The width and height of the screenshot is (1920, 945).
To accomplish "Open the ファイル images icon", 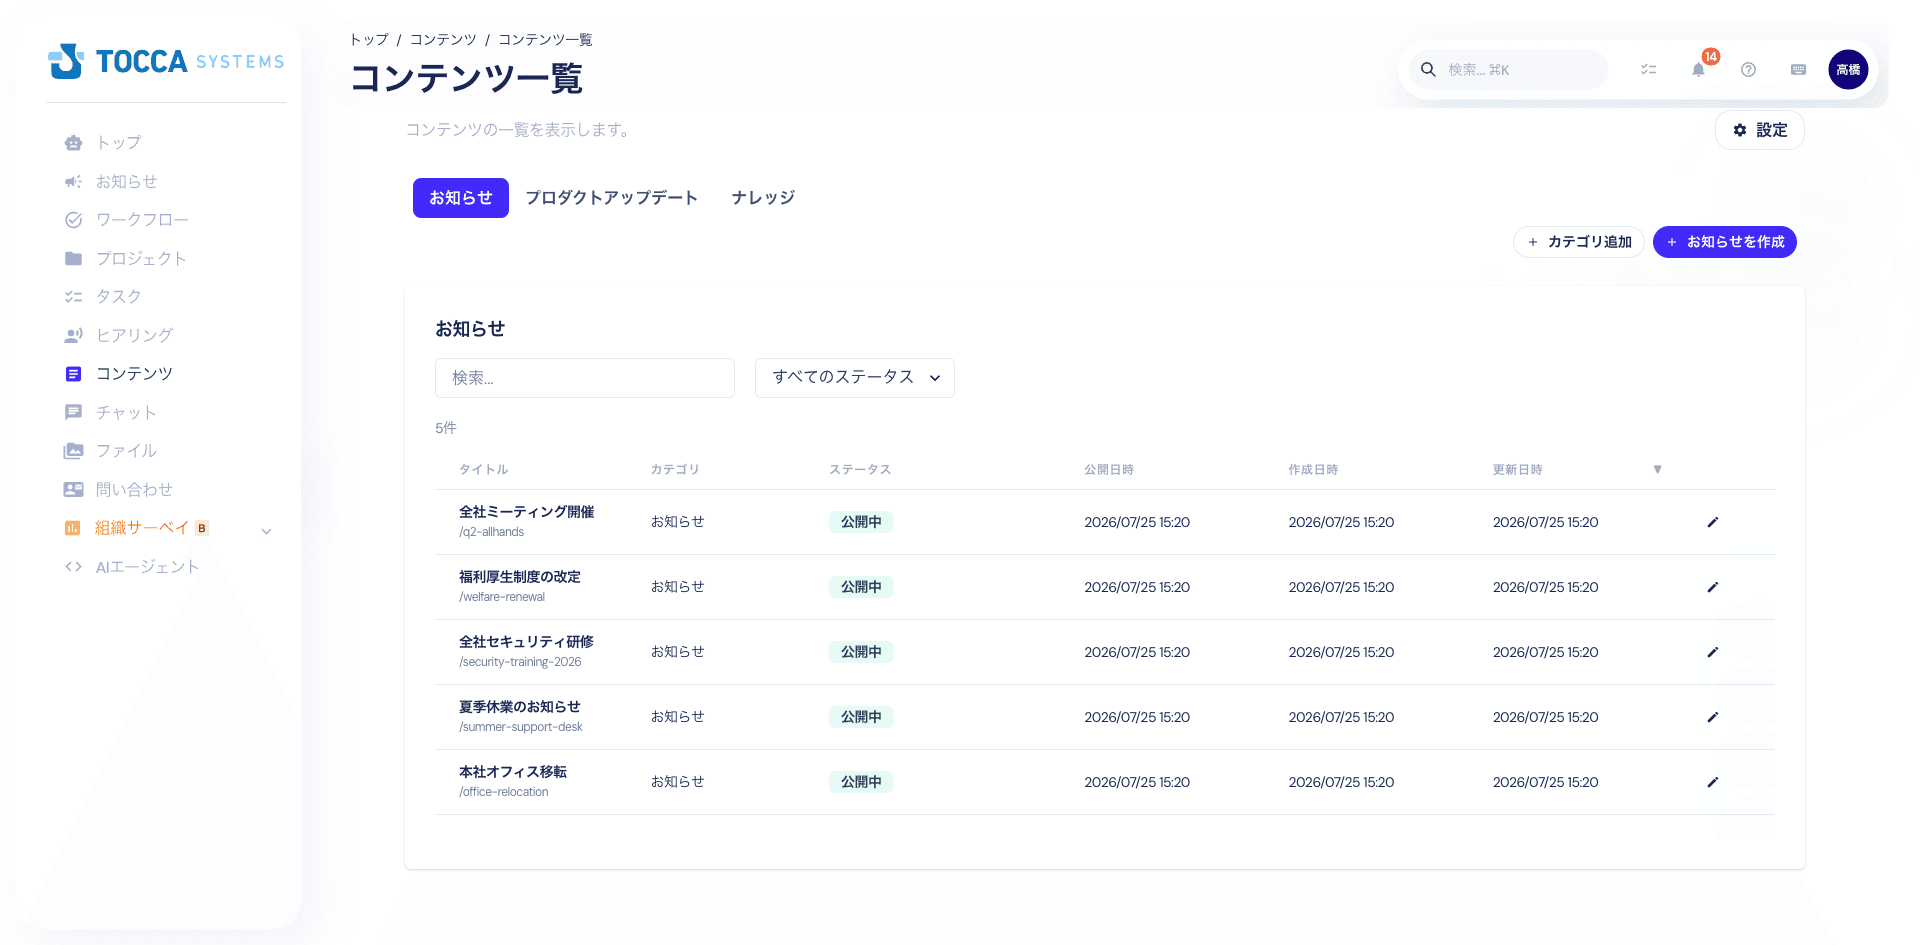I will [73, 451].
